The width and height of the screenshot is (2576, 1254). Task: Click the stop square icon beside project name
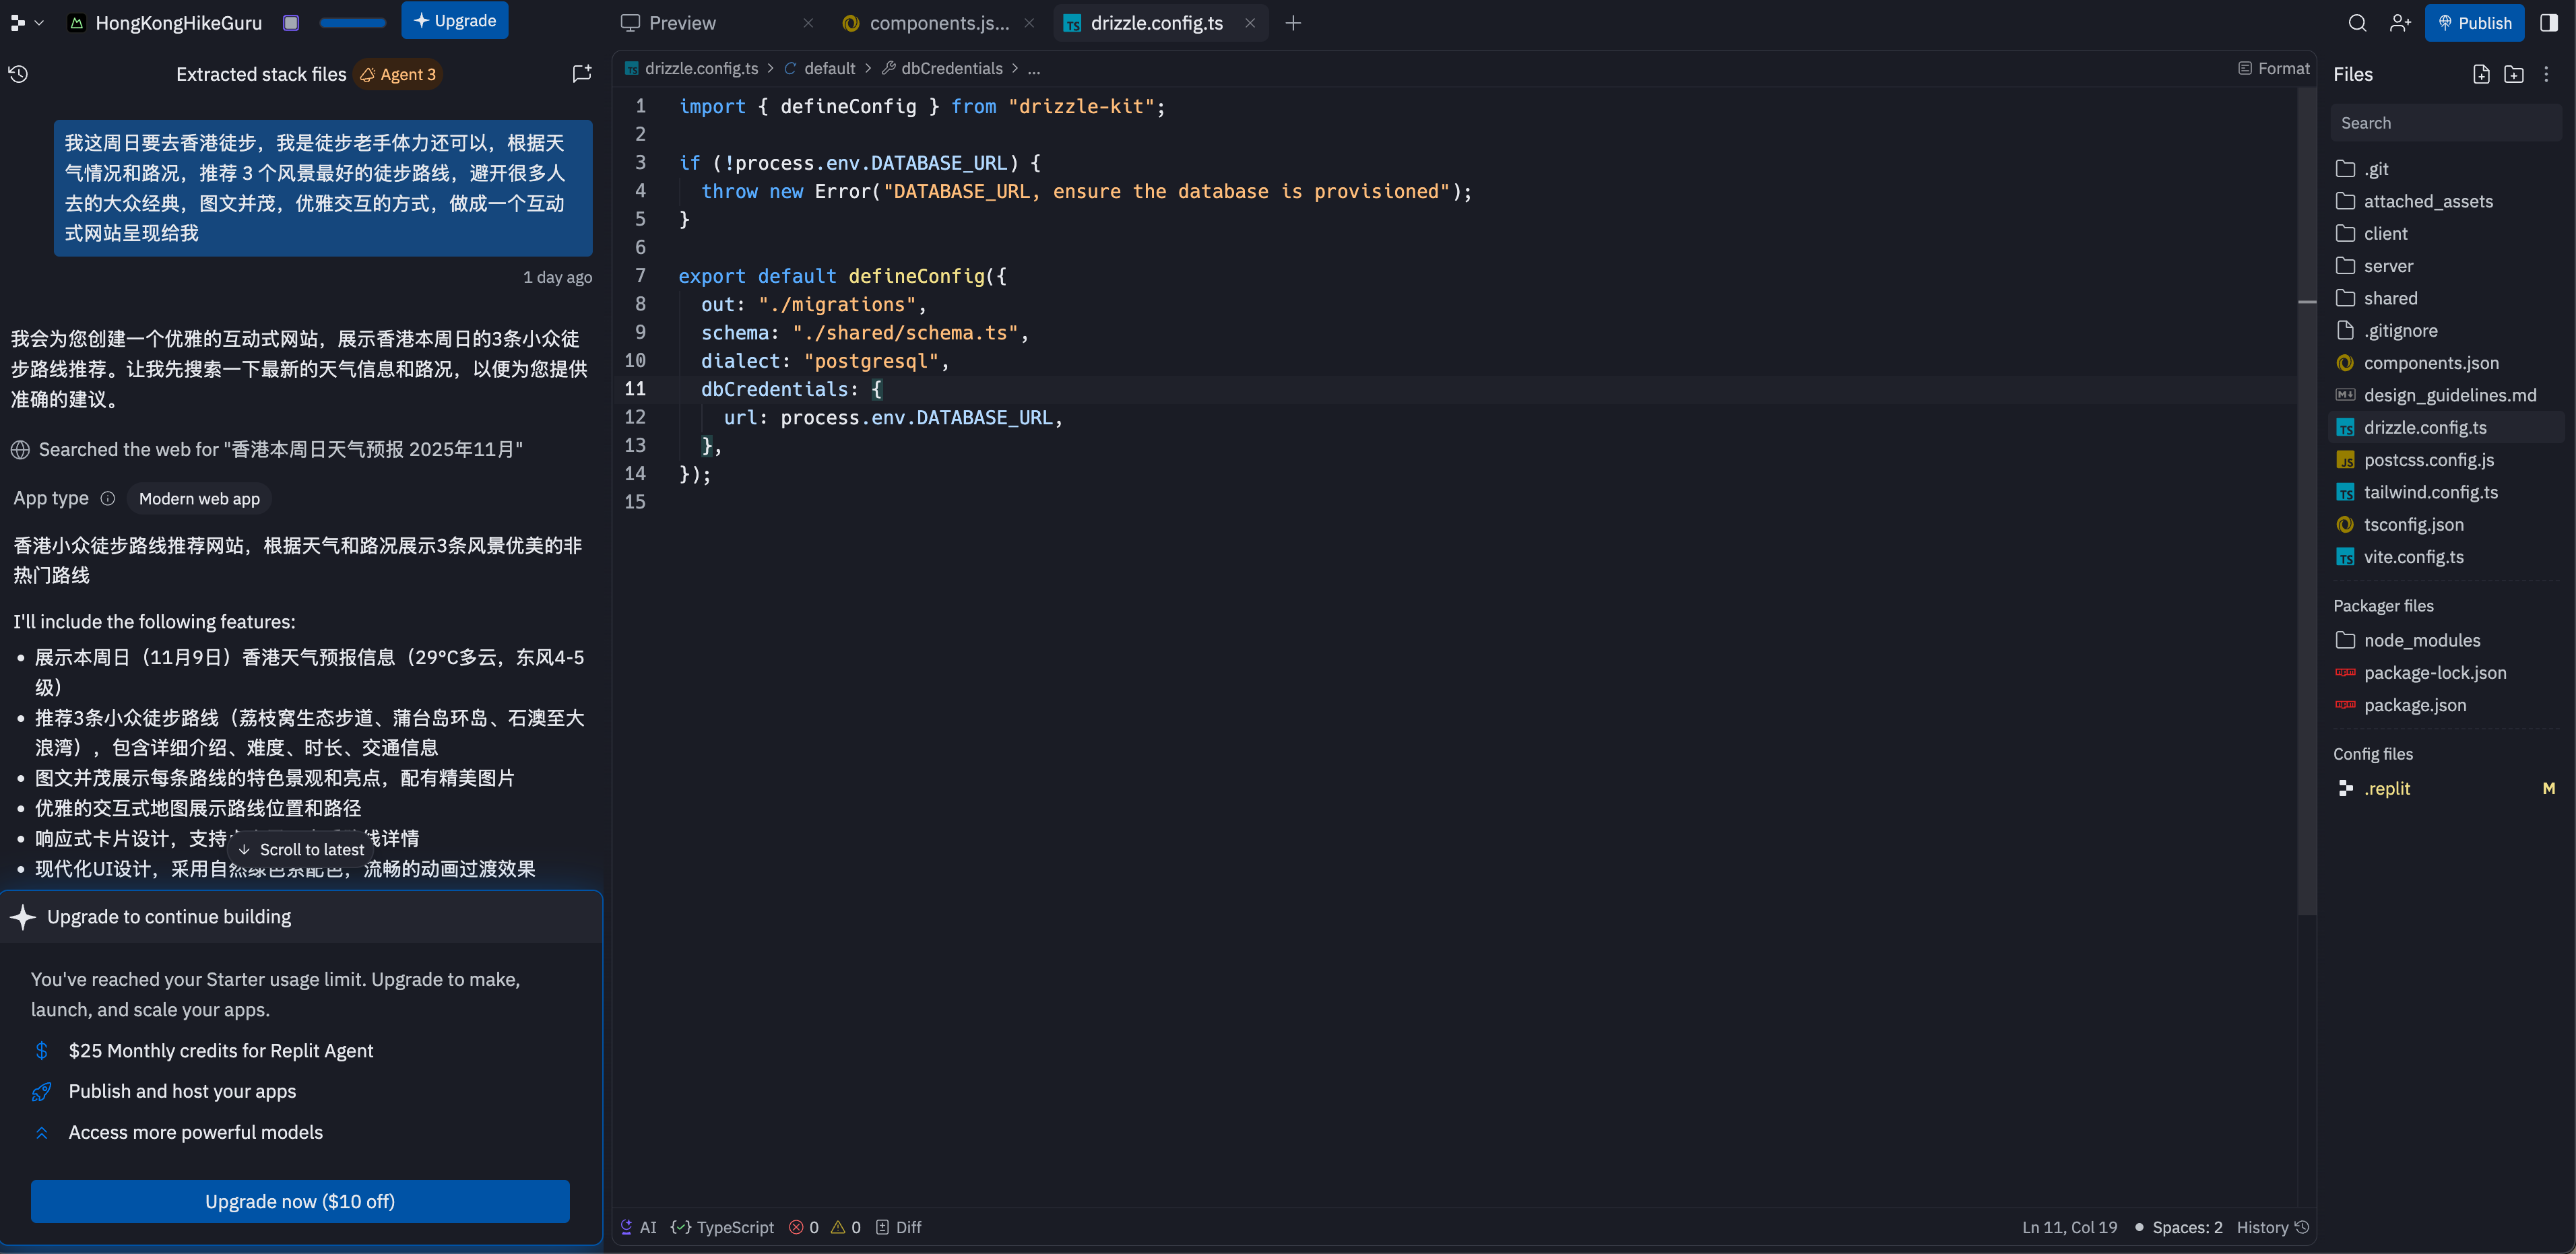291,23
